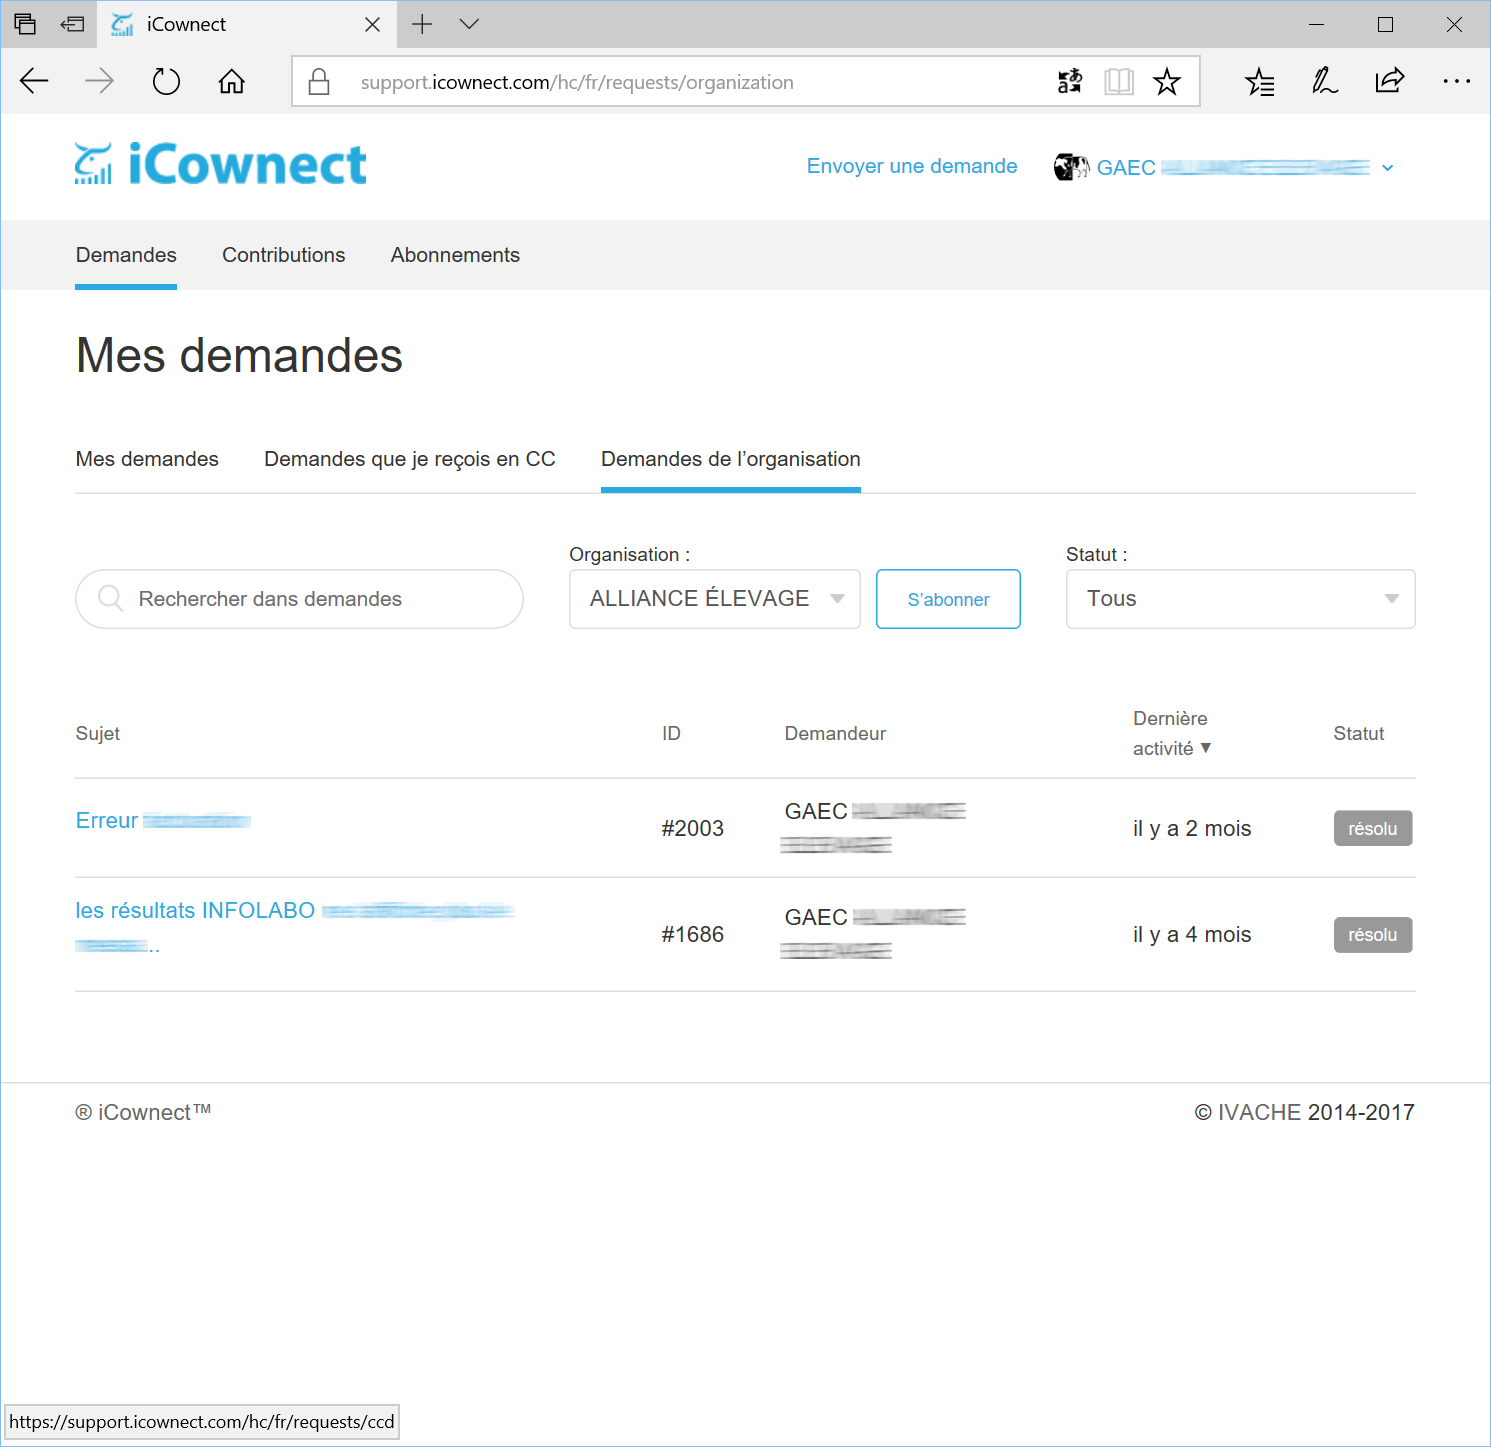Image resolution: width=1491 pixels, height=1447 pixels.
Task: Click request ID #1686
Action: [x=692, y=934]
